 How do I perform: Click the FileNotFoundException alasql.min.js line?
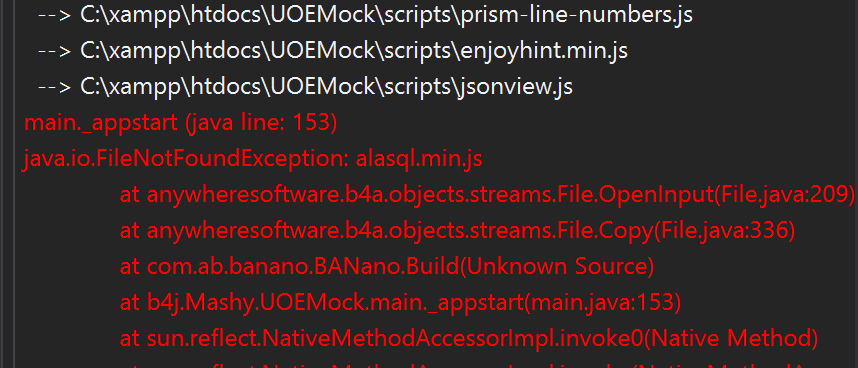[253, 159]
